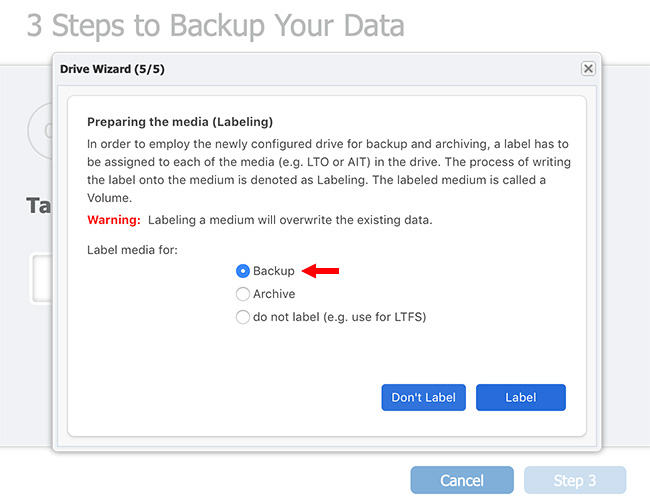Select the Backup radio button
This screenshot has height=504, width=650.
(243, 271)
